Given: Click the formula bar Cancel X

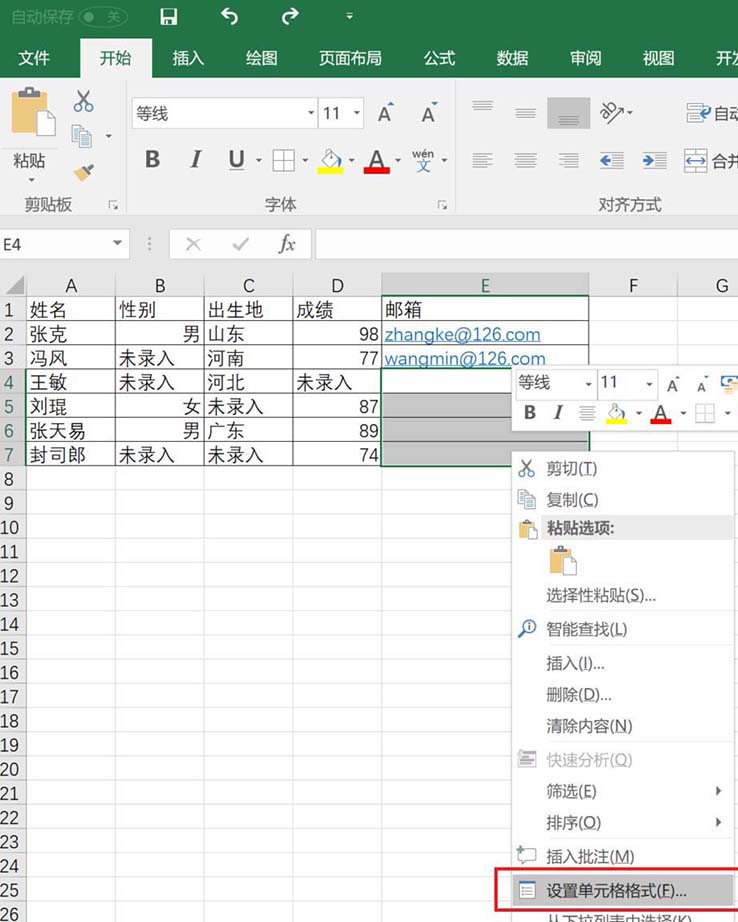Looking at the screenshot, I should [193, 243].
